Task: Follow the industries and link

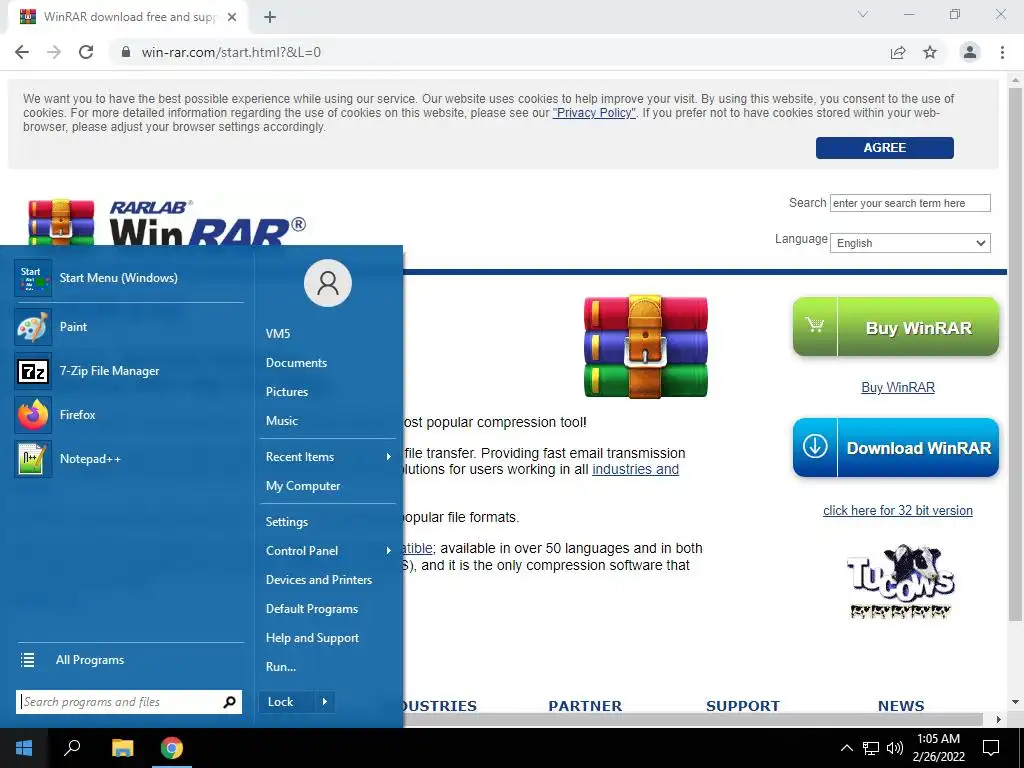Action: pyautogui.click(x=635, y=470)
